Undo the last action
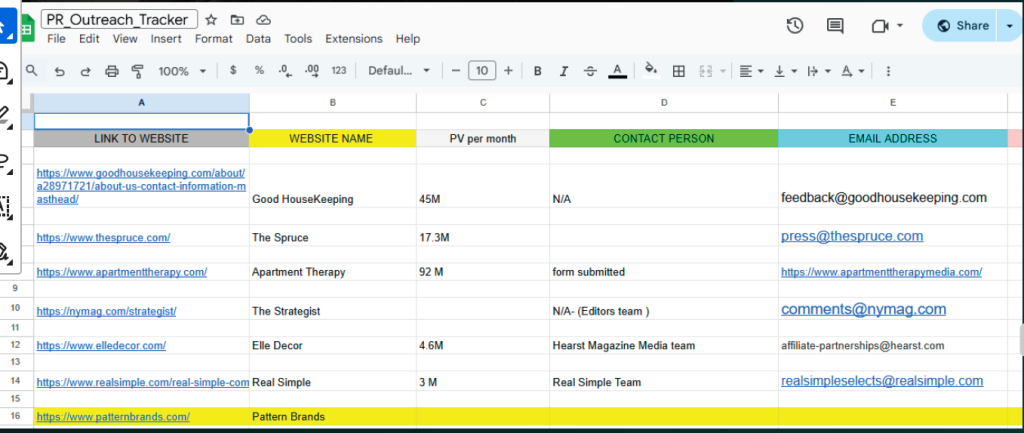Viewport: 1024px width, 433px height. click(59, 71)
